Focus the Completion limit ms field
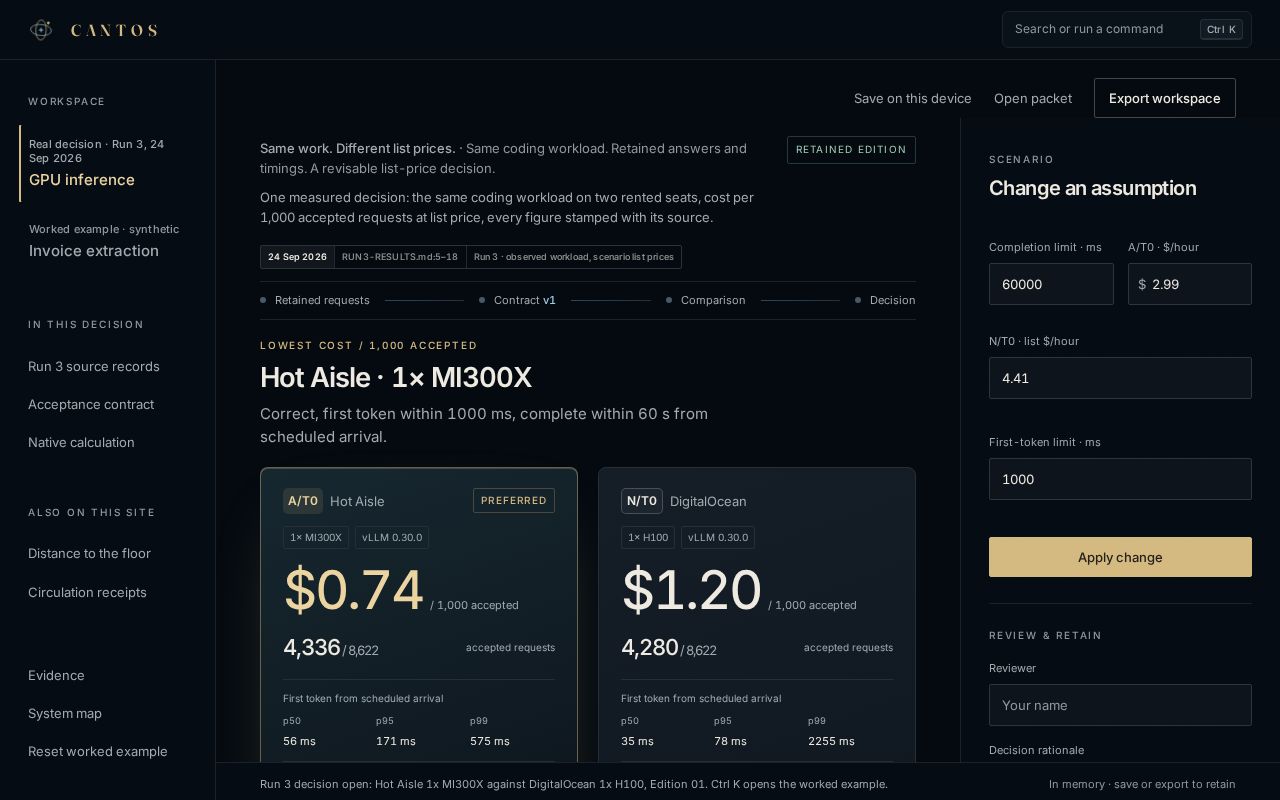The width and height of the screenshot is (1280, 800). (1051, 284)
